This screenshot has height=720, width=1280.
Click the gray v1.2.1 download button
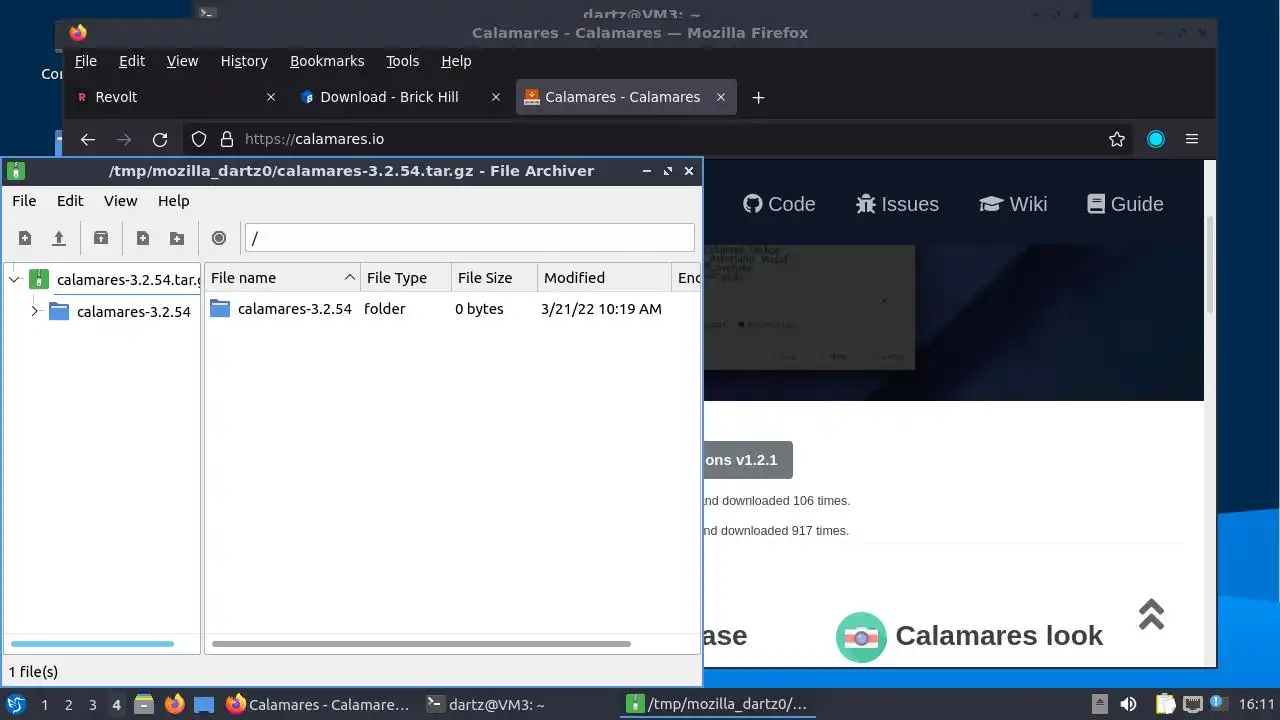pos(748,460)
